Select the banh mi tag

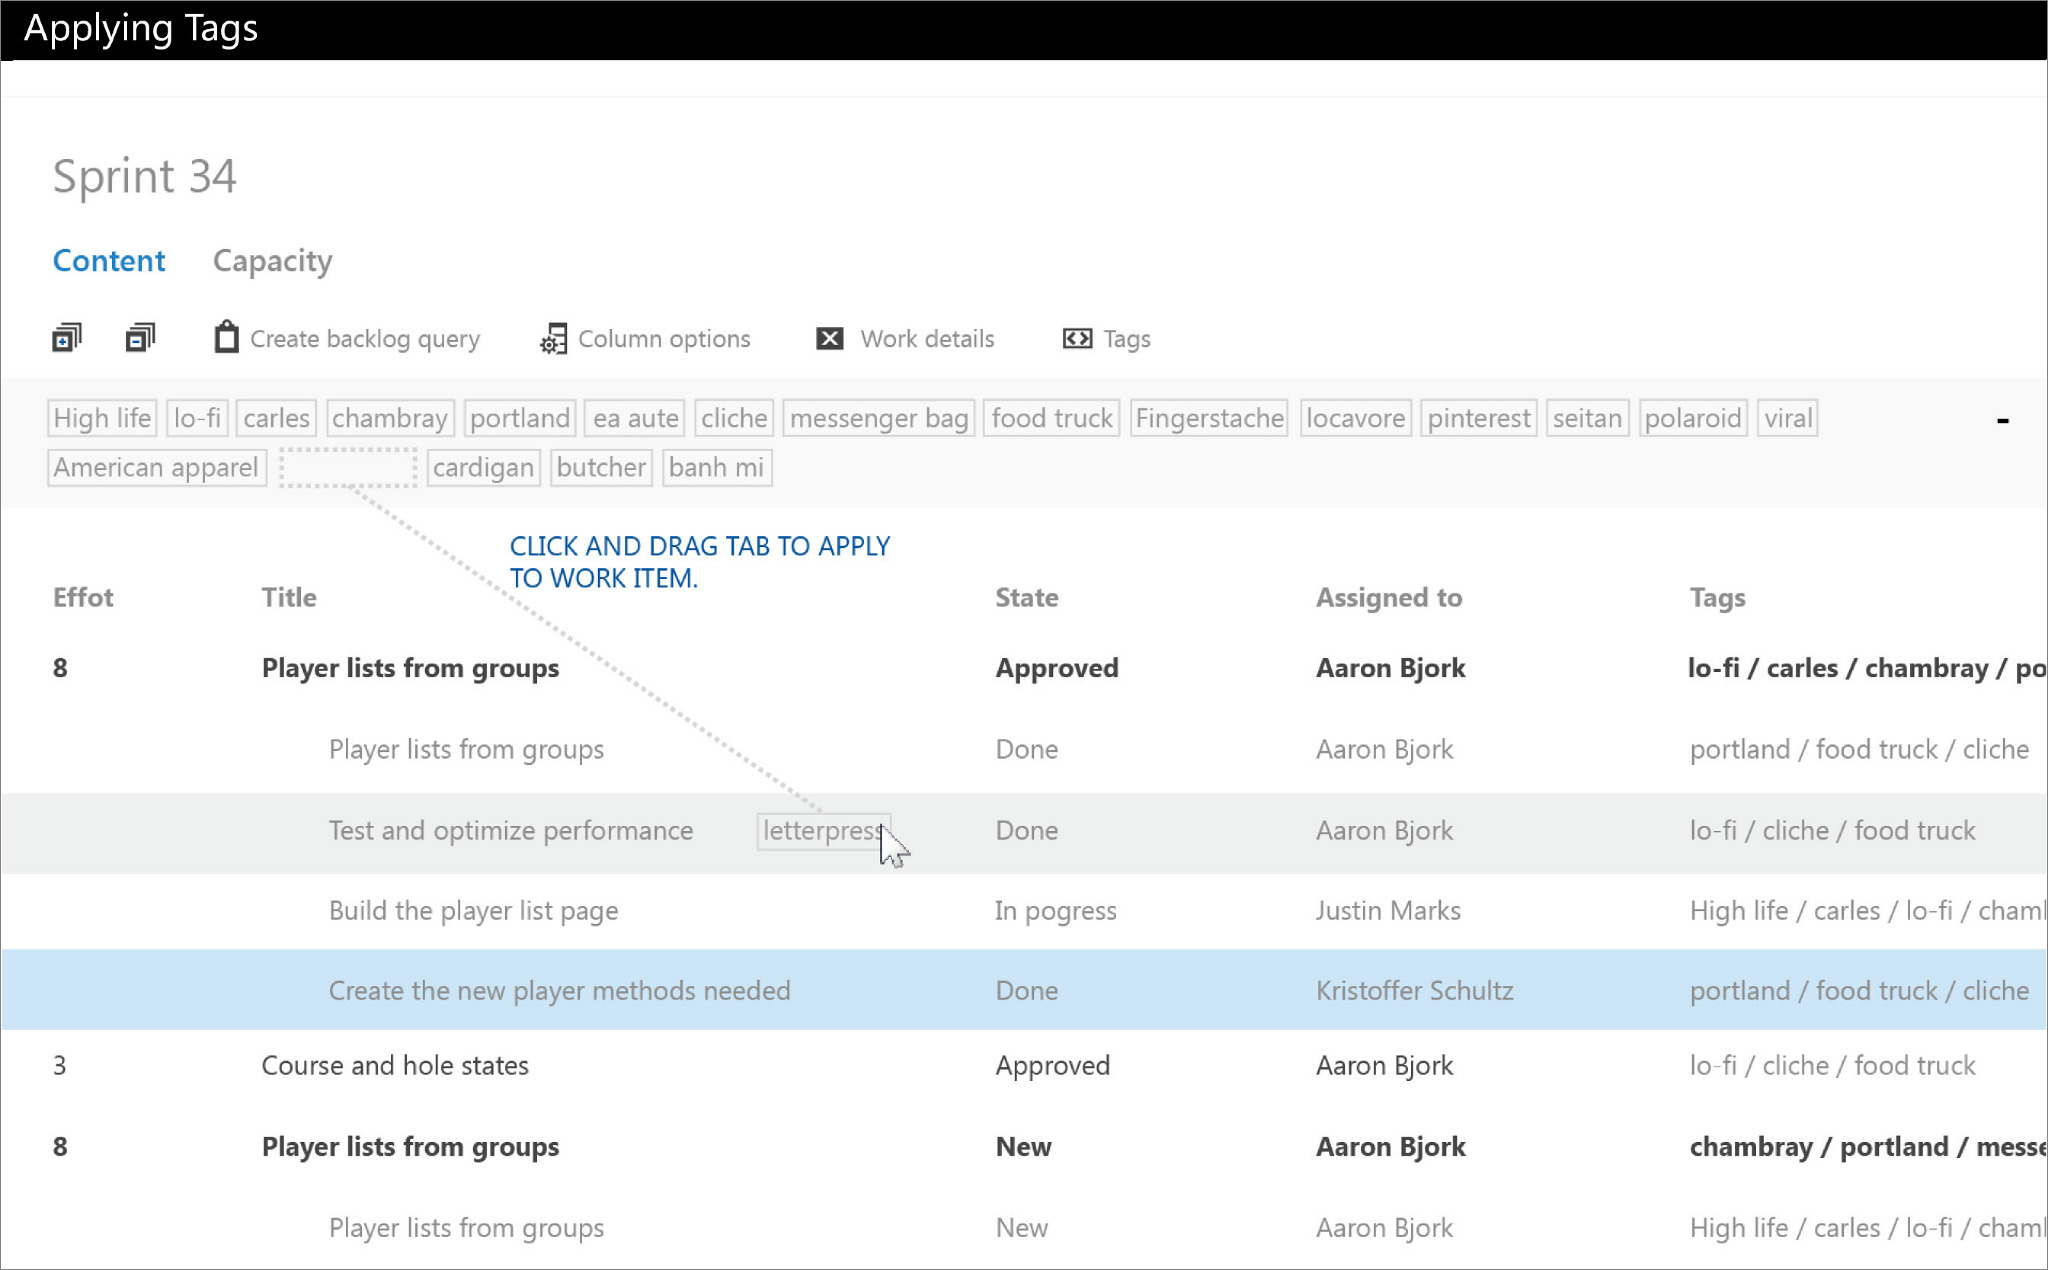(716, 467)
